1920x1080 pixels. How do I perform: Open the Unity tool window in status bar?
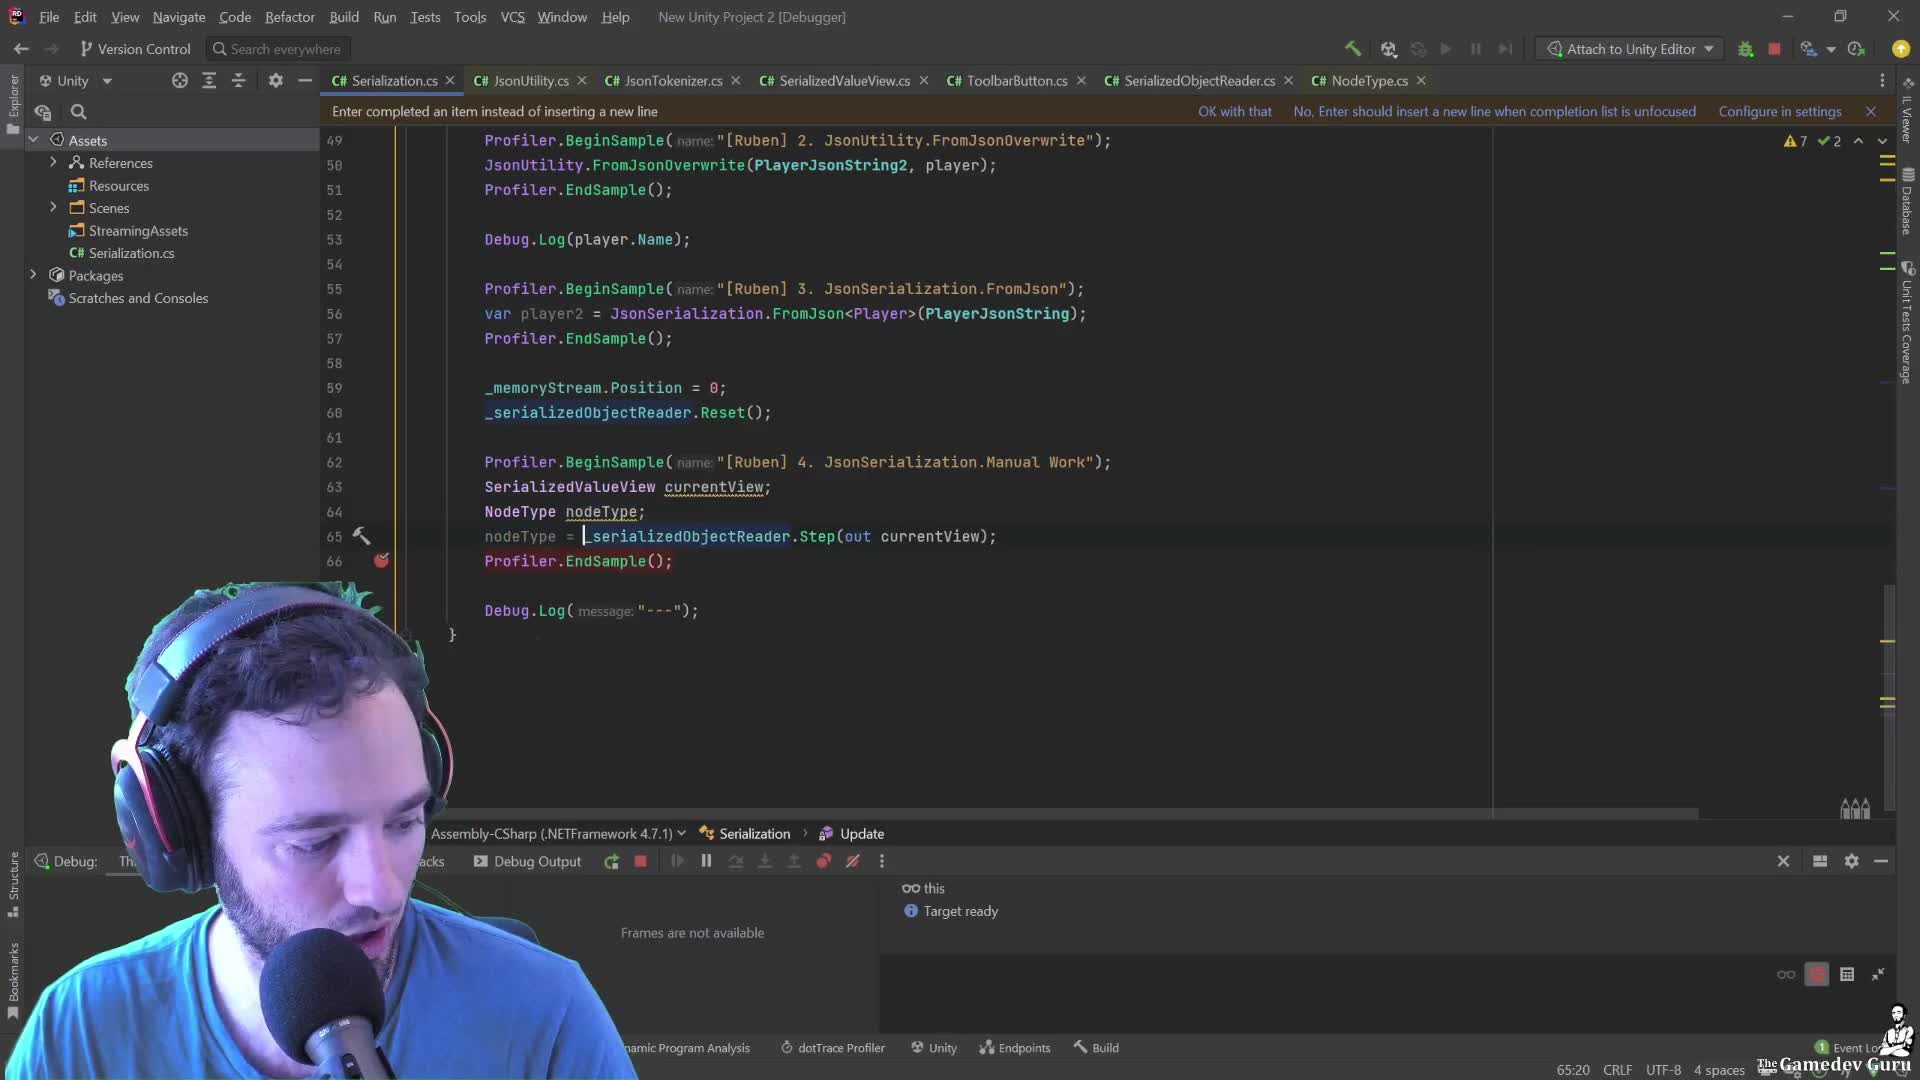[x=933, y=1048]
